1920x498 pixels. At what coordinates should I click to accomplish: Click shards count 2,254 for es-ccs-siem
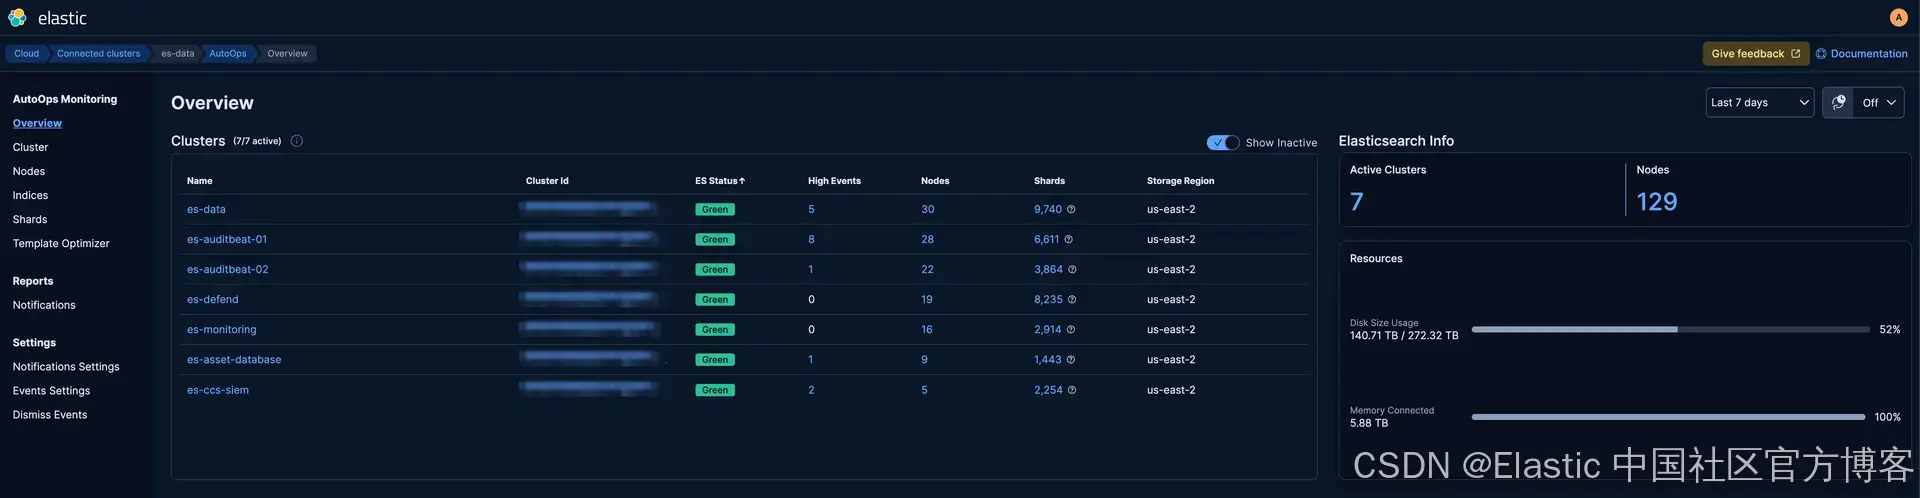(x=1048, y=390)
